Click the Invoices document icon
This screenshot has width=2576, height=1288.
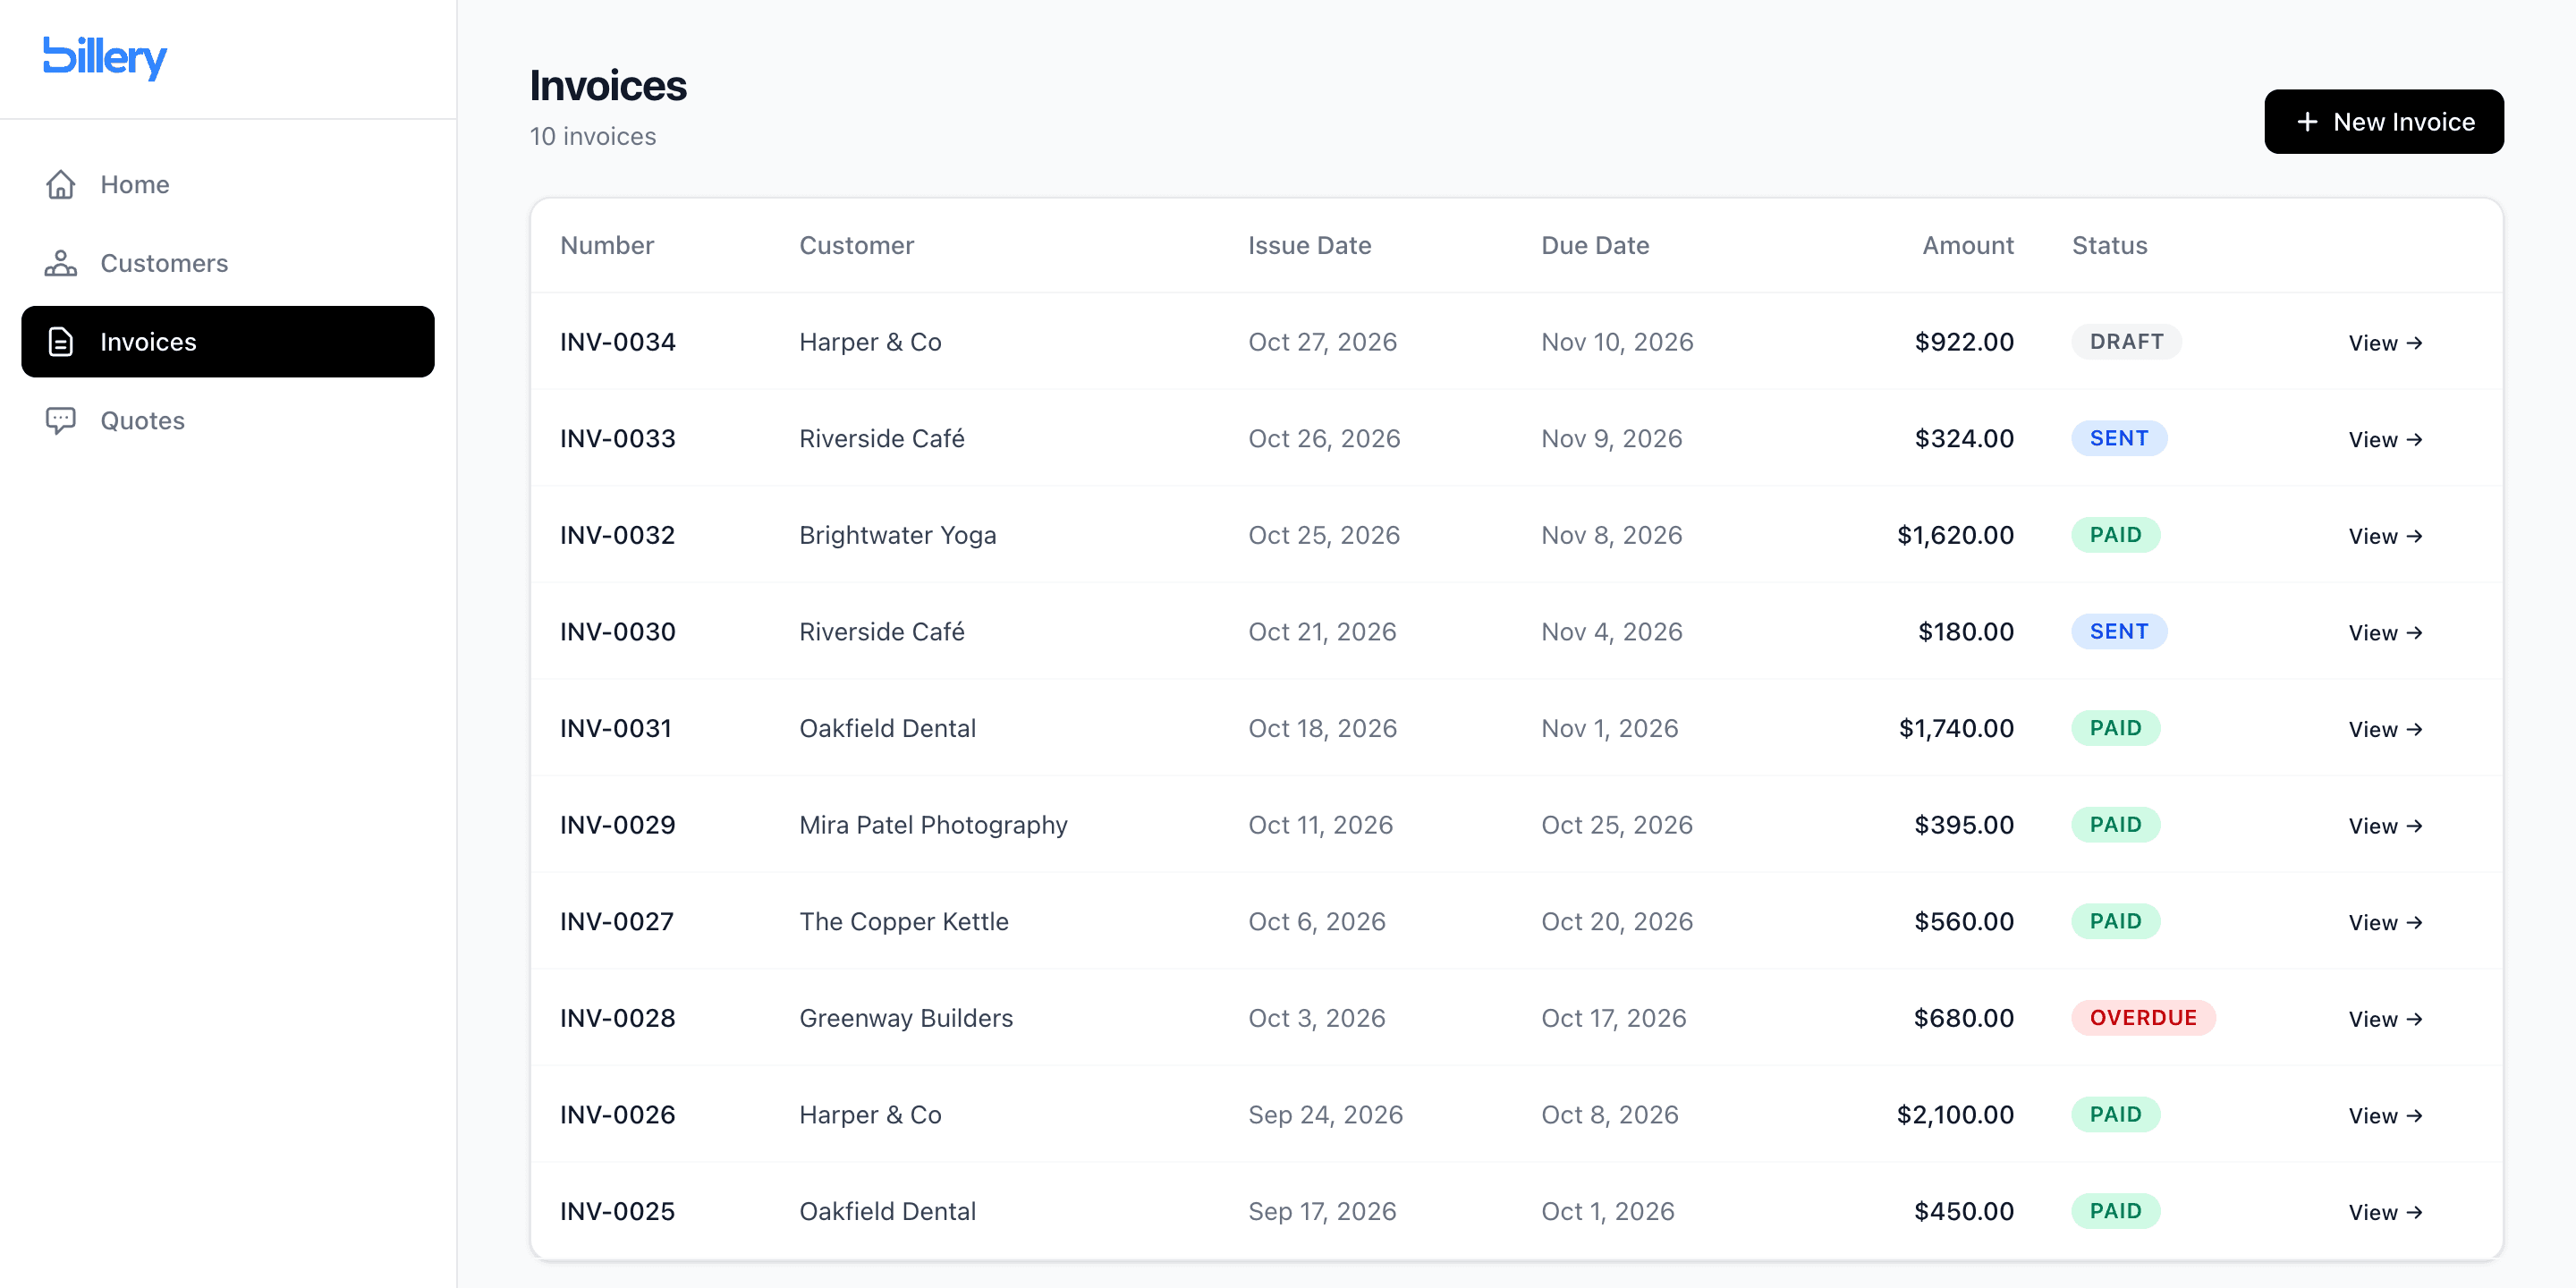point(61,342)
